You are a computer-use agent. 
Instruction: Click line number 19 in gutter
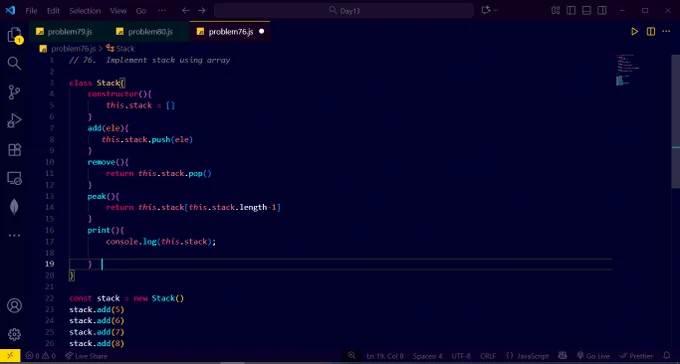50,264
